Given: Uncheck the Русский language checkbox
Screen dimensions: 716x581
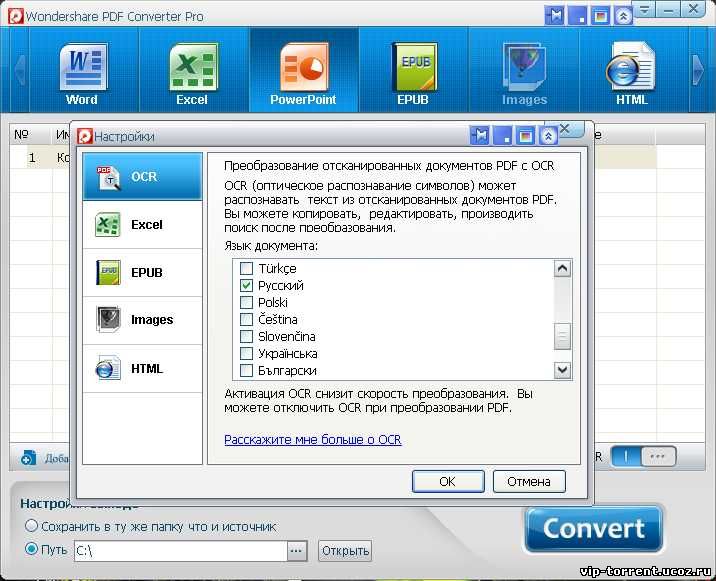Looking at the screenshot, I should (x=246, y=285).
